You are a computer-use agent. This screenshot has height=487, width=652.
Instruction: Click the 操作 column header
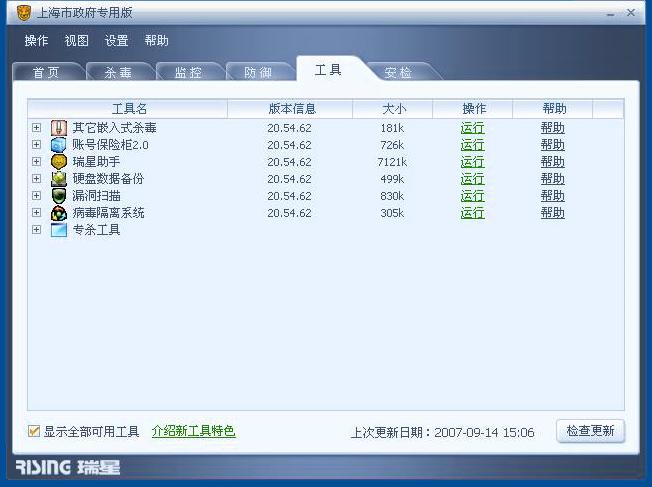pyautogui.click(x=473, y=109)
